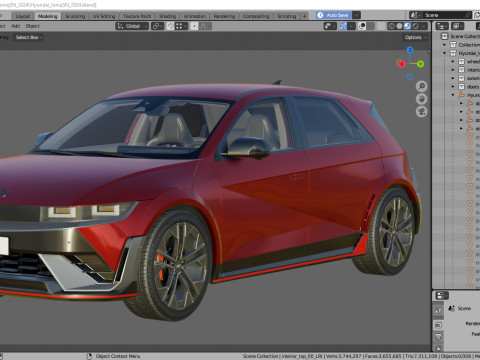Switch to the Layout workspace tab
Screen dimensions: 480x360
tap(23, 16)
